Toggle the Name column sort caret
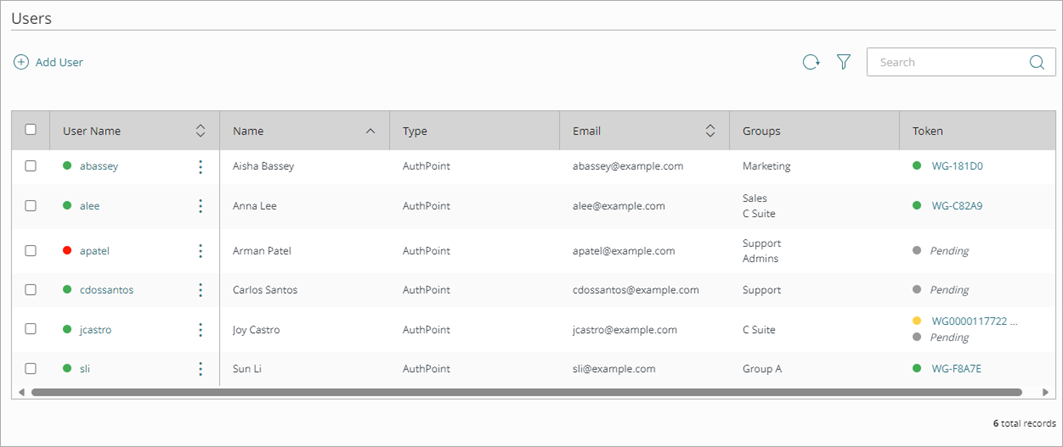This screenshot has width=1063, height=447. 371,131
